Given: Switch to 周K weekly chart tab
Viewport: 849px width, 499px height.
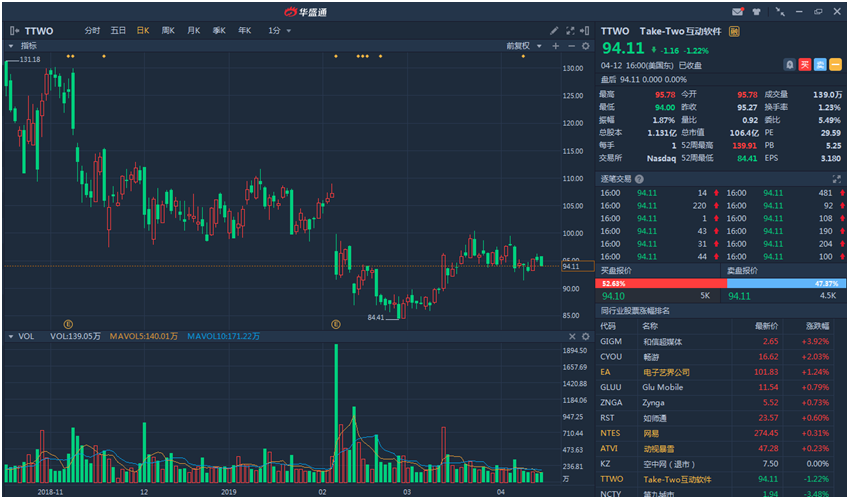Looking at the screenshot, I should (x=168, y=30).
